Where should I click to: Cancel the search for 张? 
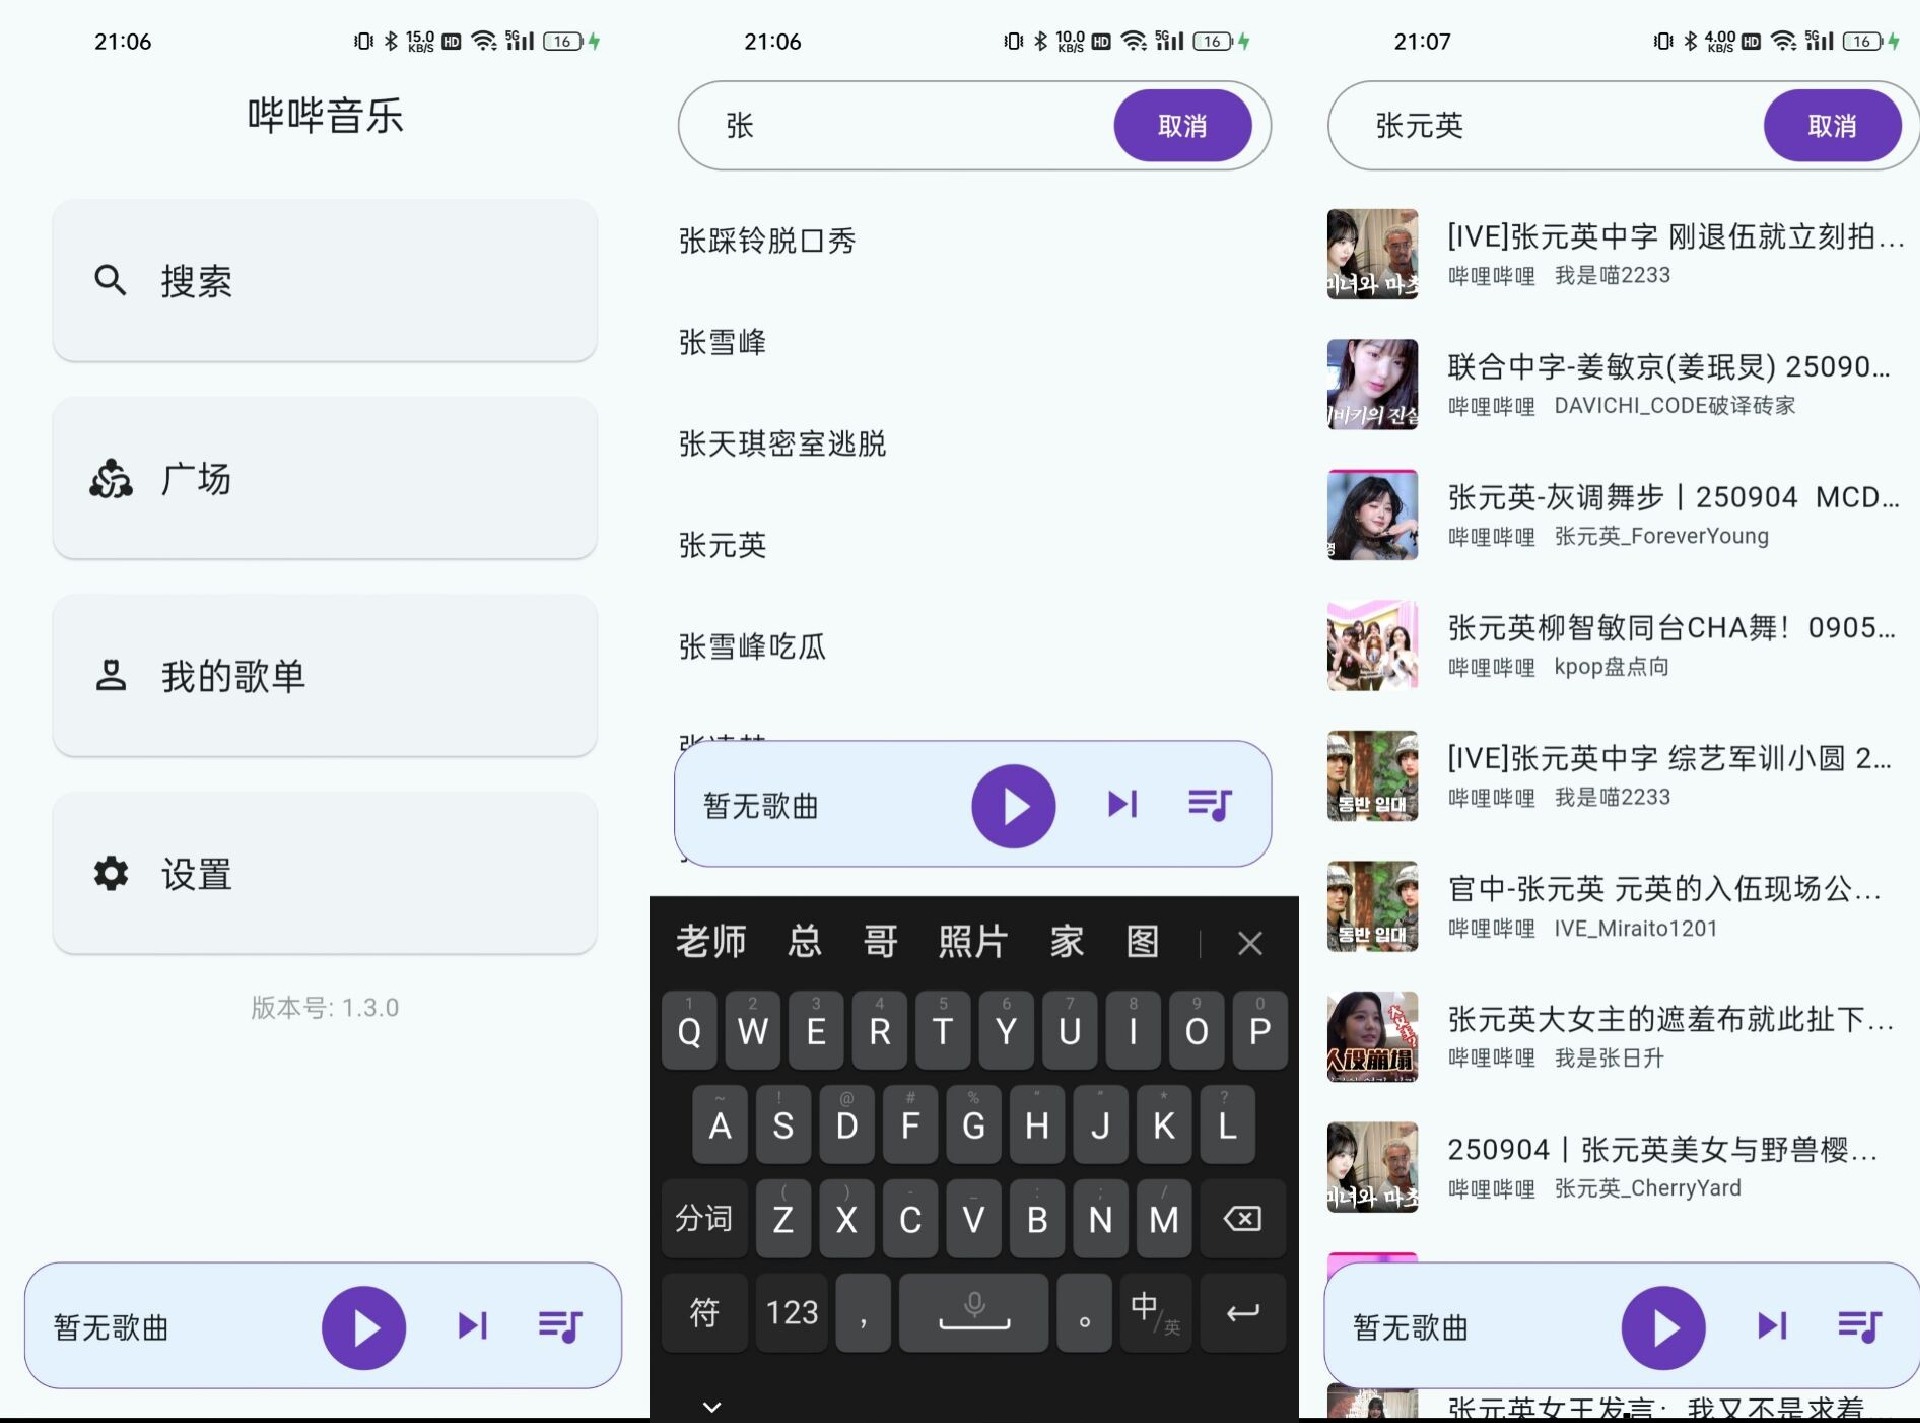point(1181,126)
